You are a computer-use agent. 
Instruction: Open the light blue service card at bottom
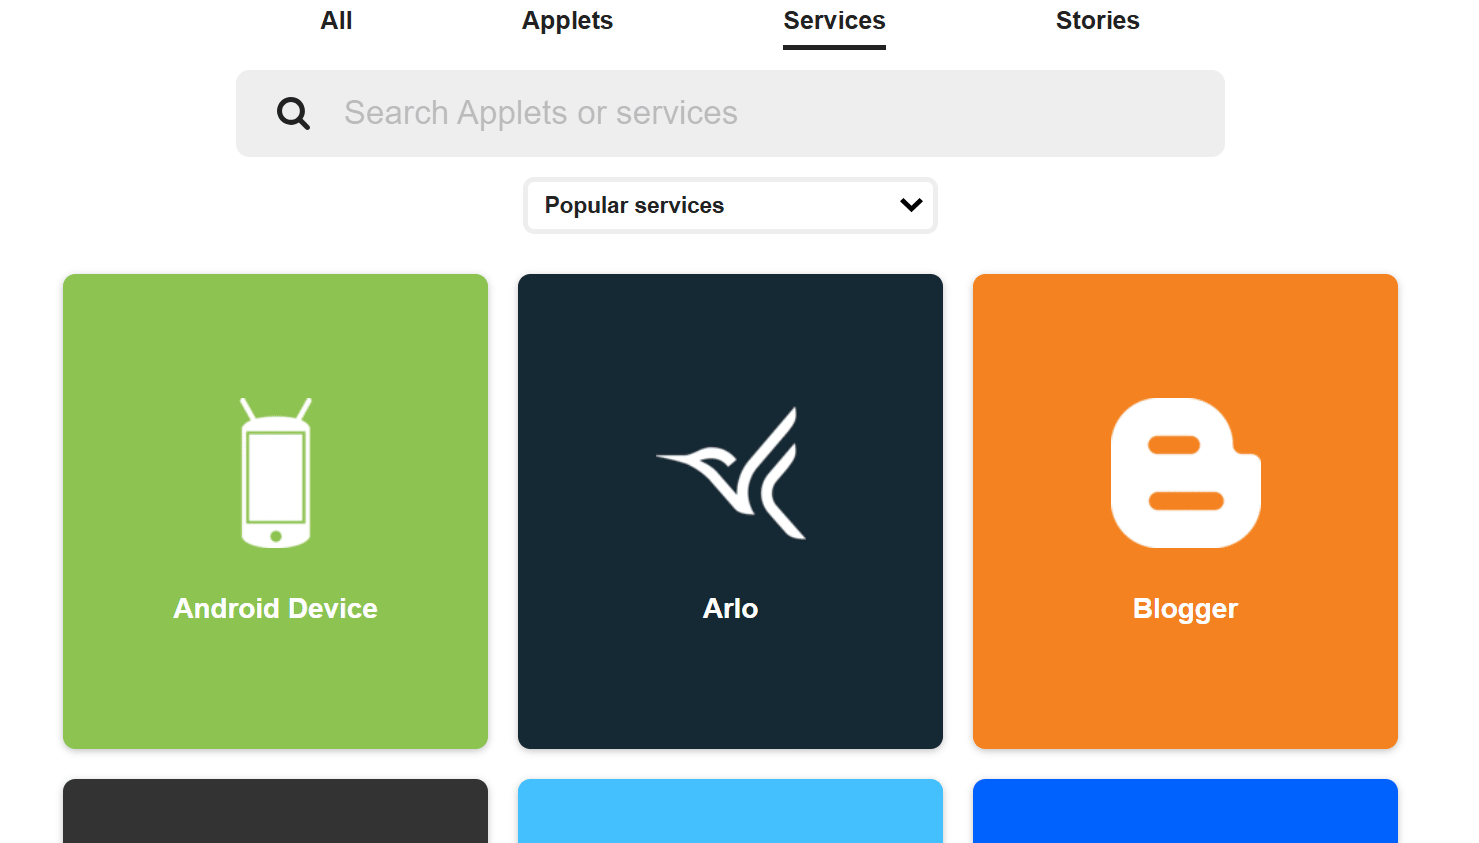point(730,811)
